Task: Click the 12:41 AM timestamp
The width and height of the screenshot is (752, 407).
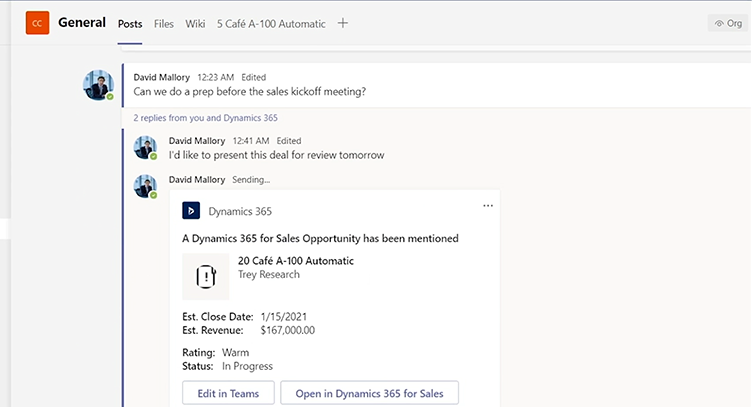Action: click(x=251, y=141)
